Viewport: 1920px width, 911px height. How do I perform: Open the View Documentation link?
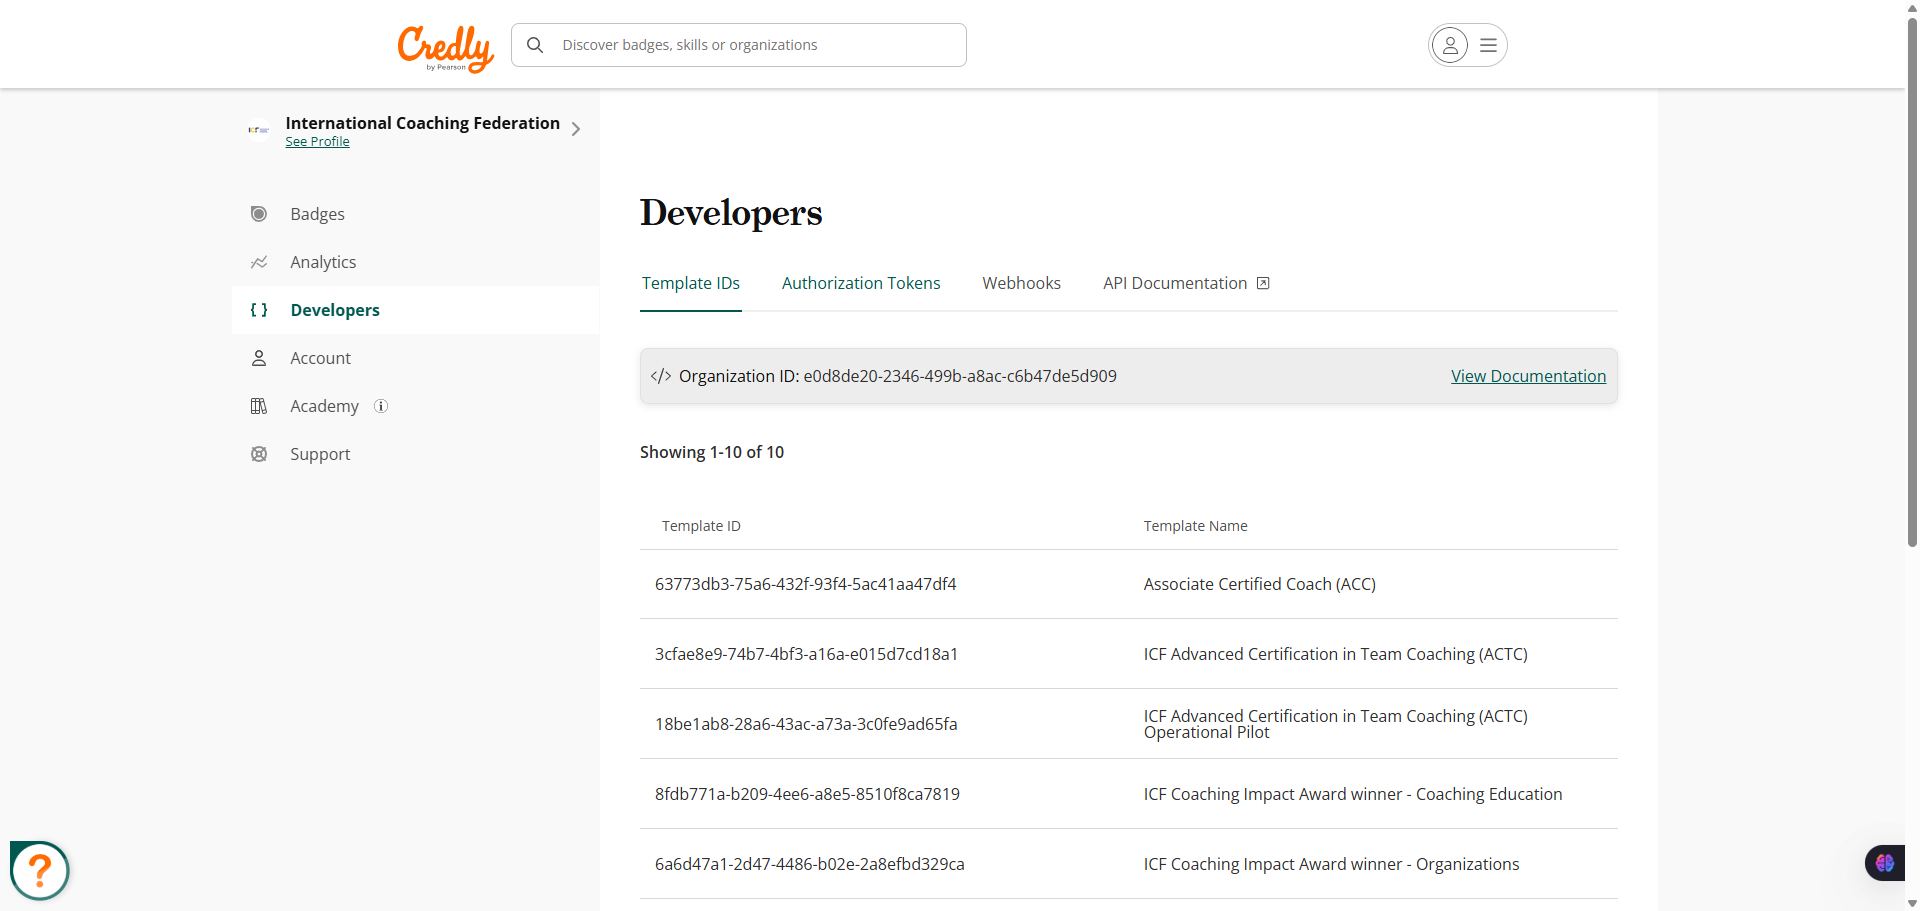pyautogui.click(x=1528, y=376)
